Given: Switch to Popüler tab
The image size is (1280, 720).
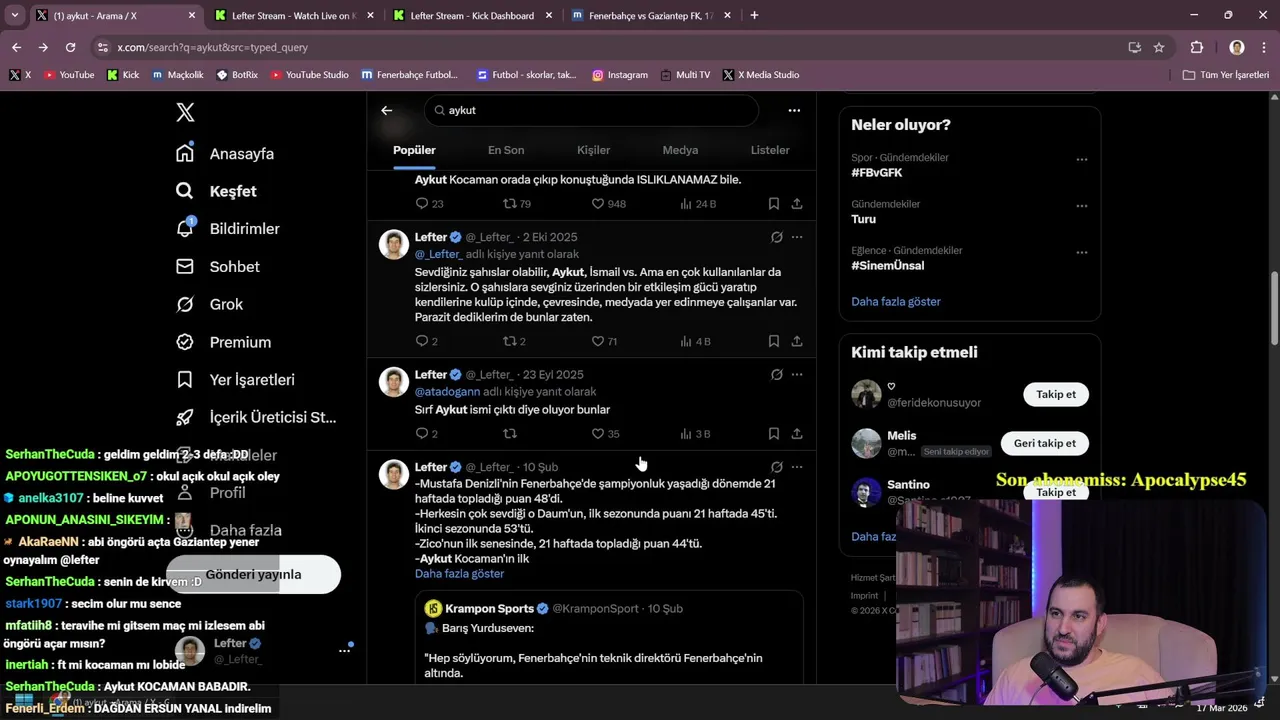Looking at the screenshot, I should click(414, 150).
